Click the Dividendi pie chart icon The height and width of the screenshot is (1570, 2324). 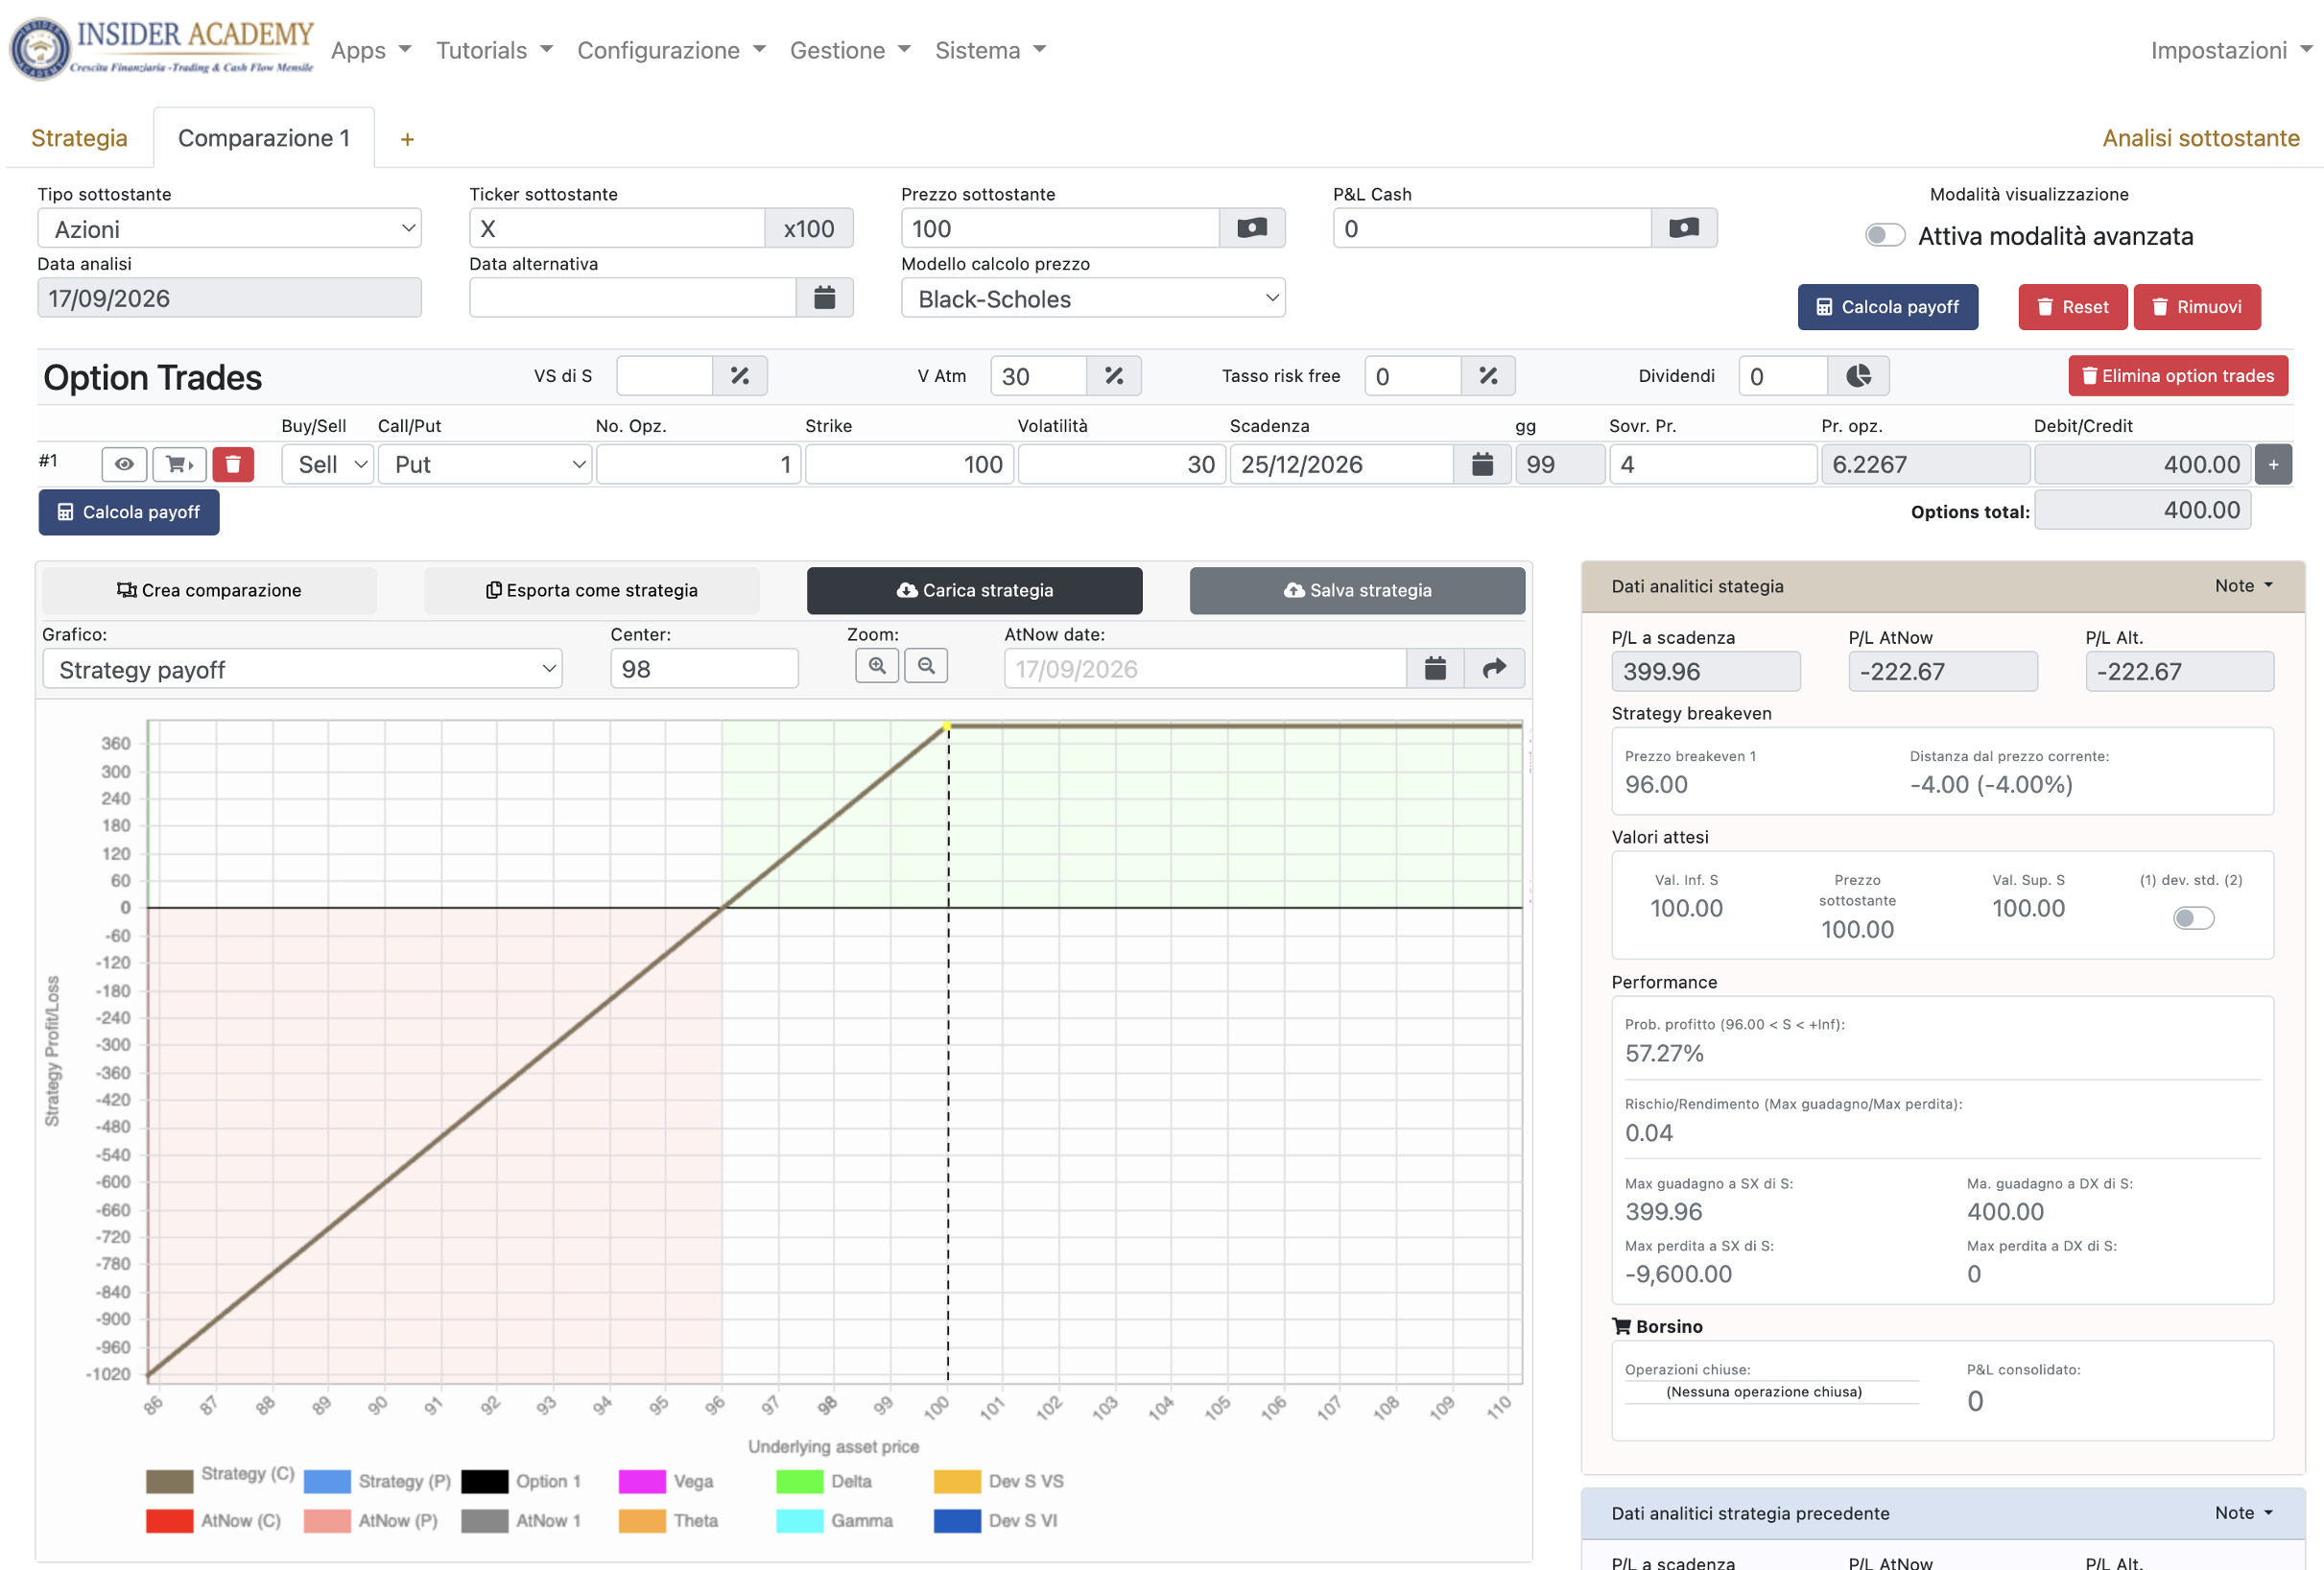coord(1858,376)
